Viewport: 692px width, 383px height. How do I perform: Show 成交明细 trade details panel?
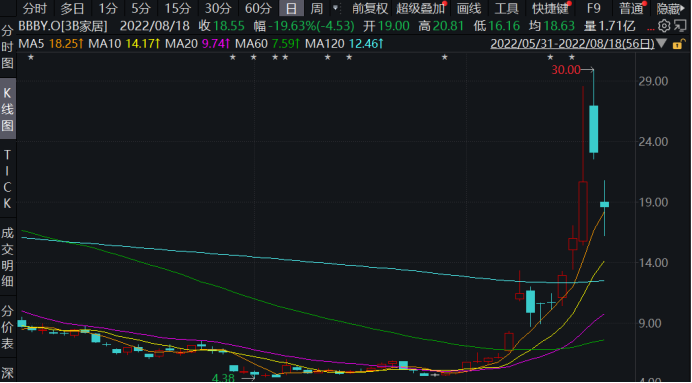tap(8, 257)
